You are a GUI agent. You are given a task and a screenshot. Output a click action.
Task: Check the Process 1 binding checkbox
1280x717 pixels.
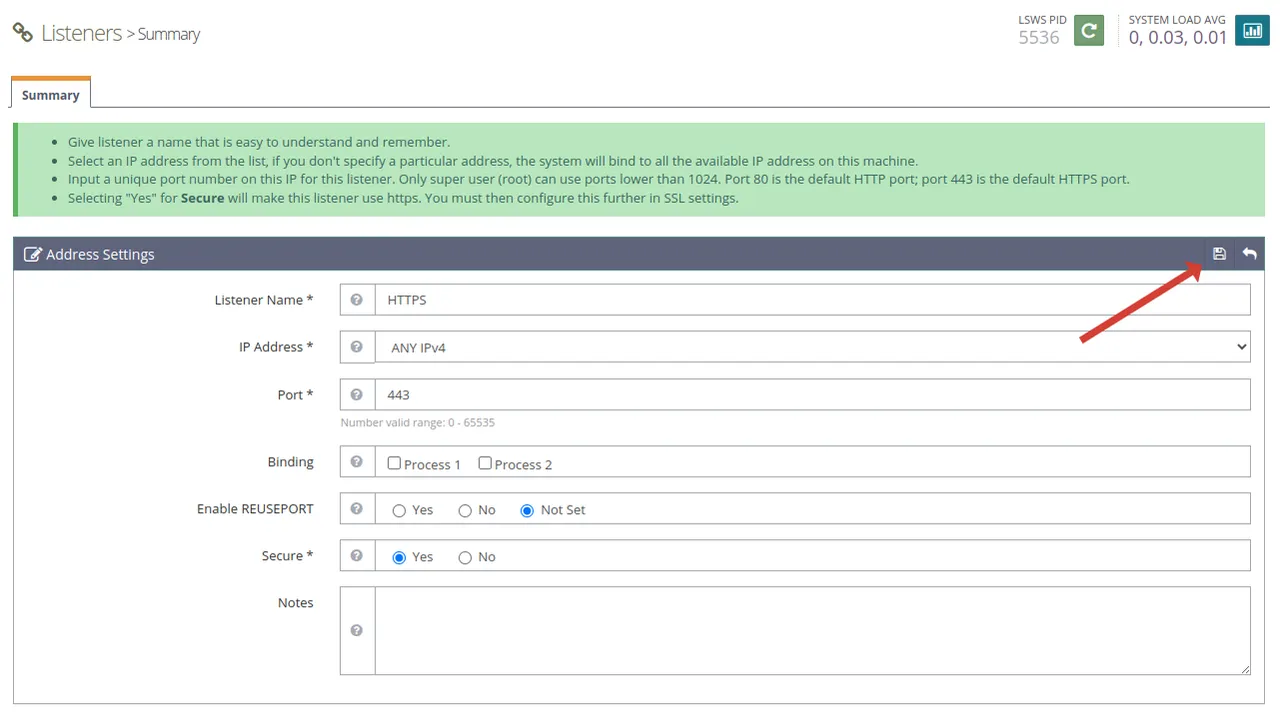394,463
